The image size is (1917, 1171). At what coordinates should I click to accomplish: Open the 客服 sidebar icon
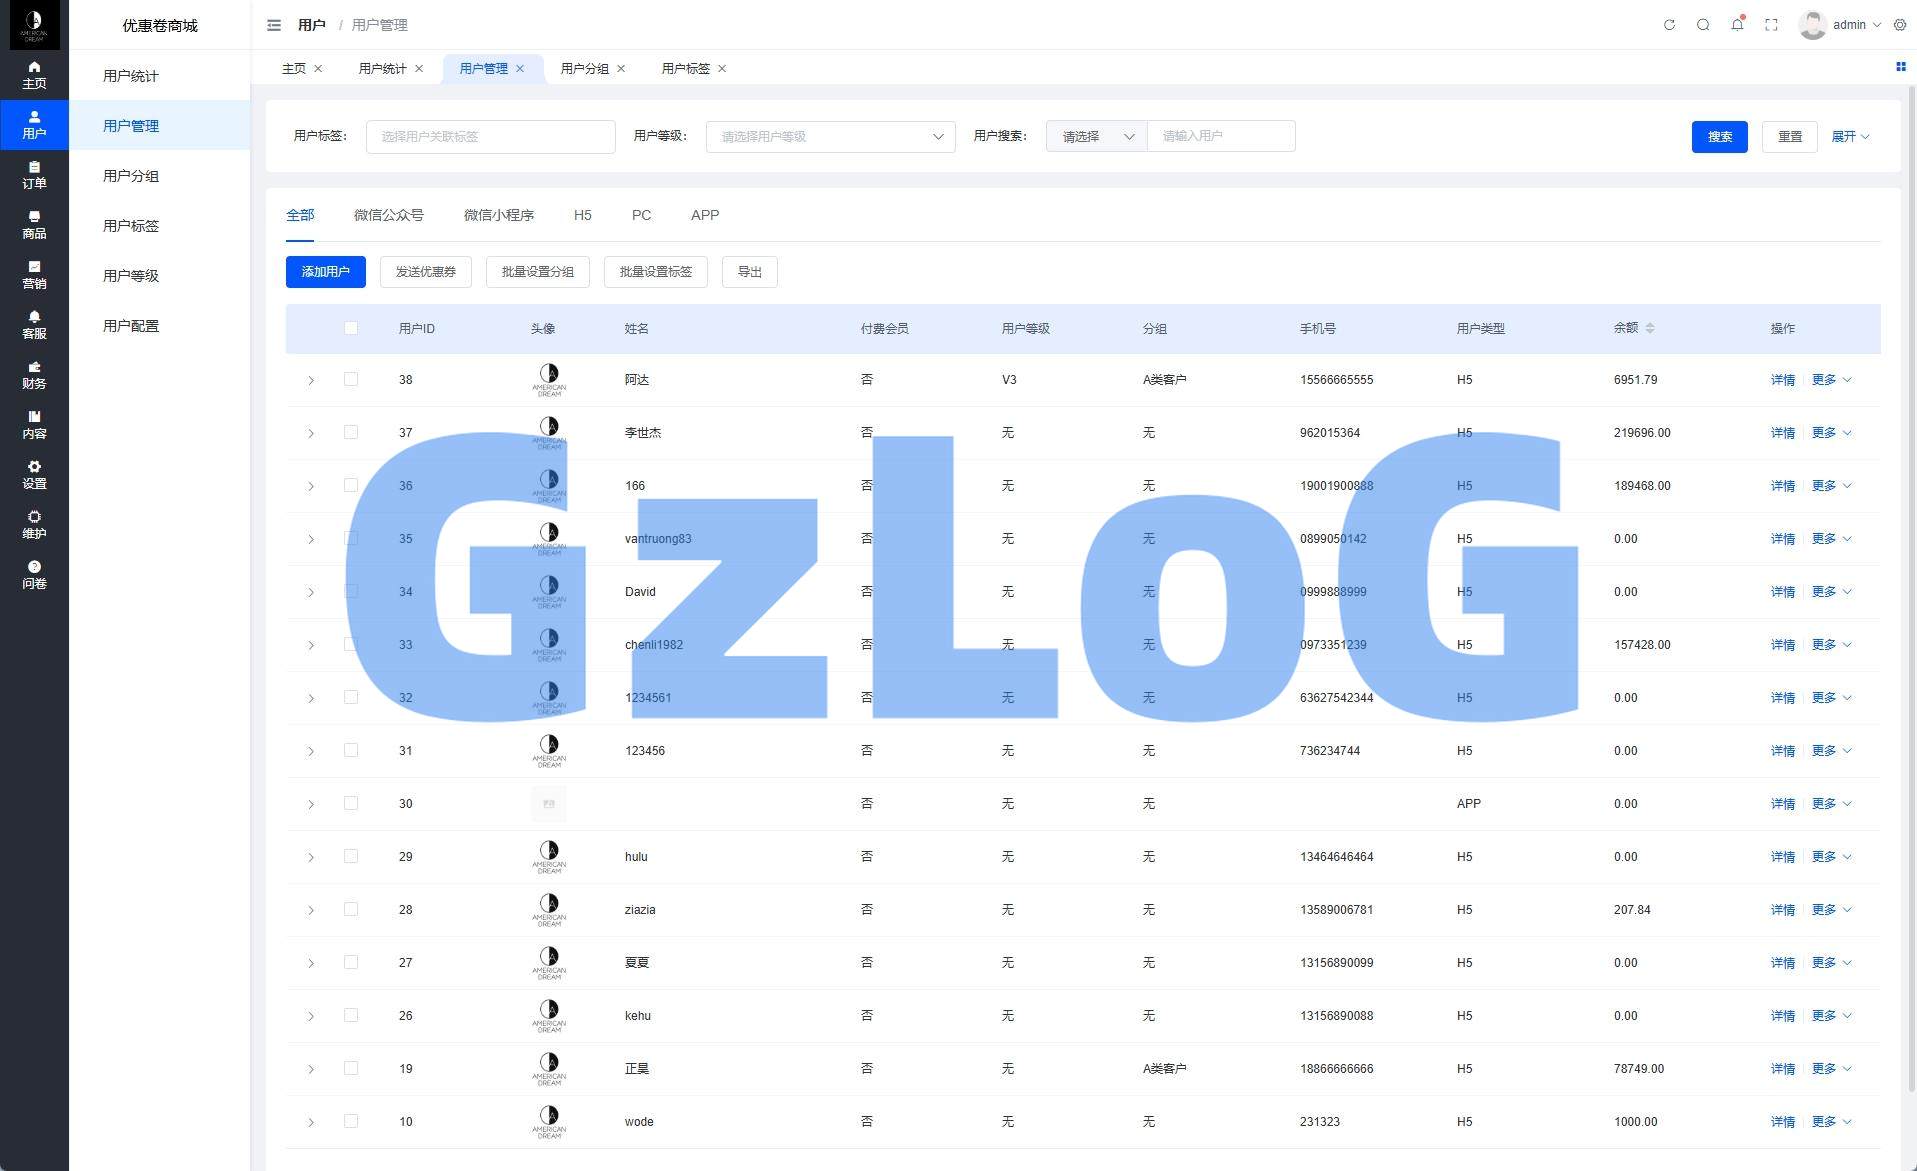click(34, 325)
